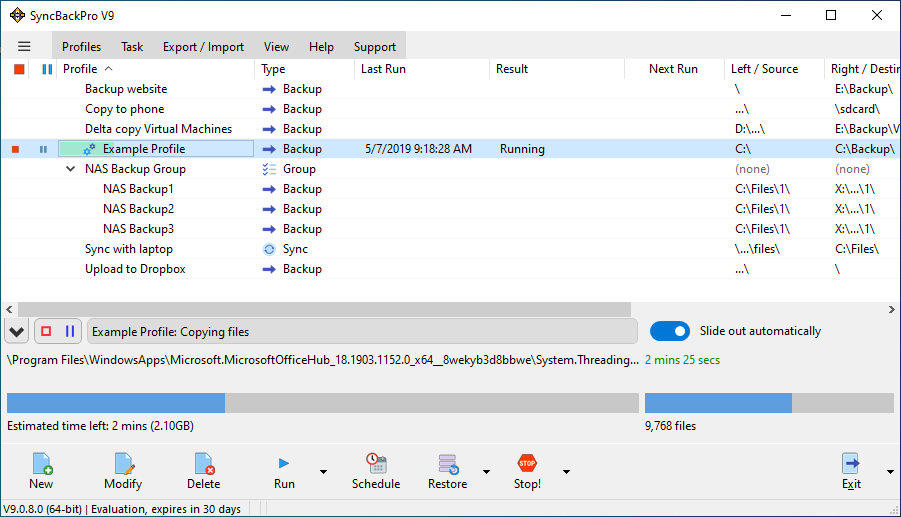Screen dimensions: 901x517
Task: Open the Stop! dropdown arrow
Action: pos(567,472)
